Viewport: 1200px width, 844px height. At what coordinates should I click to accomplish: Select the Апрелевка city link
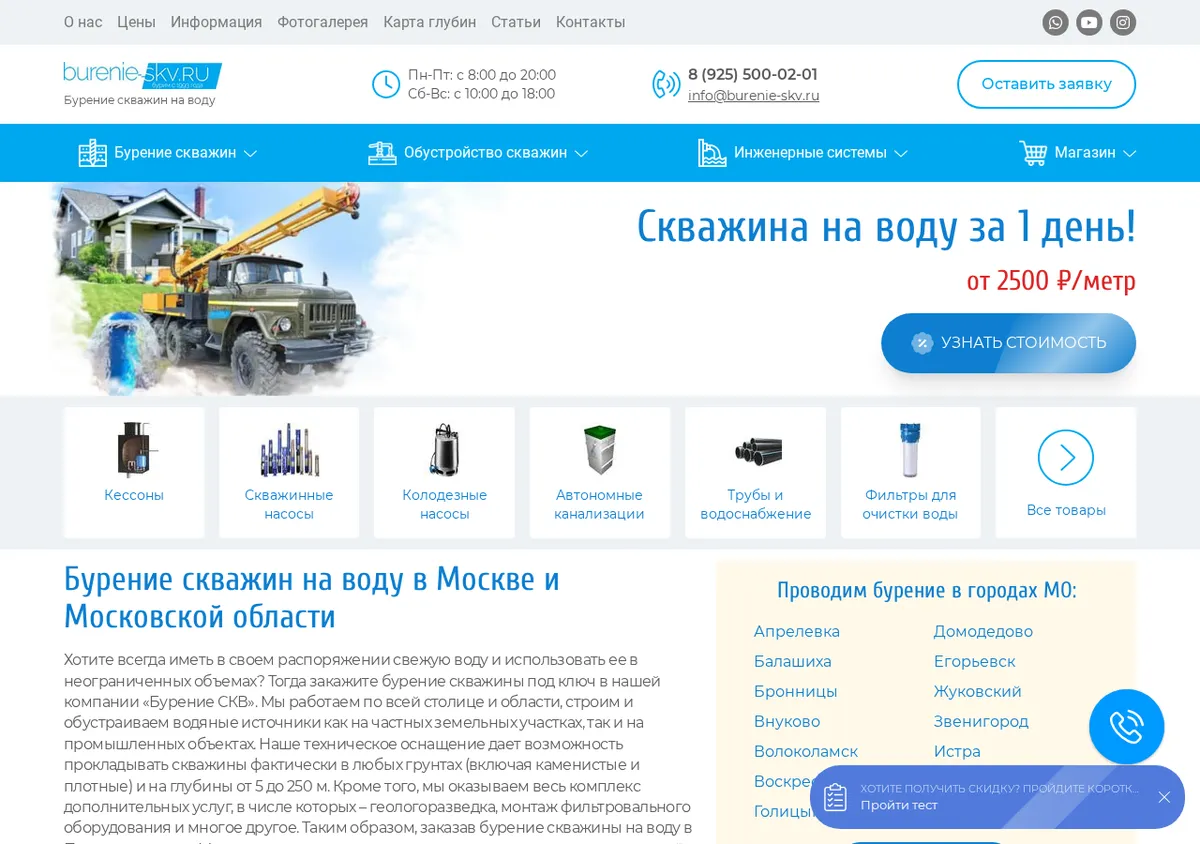pyautogui.click(x=797, y=632)
